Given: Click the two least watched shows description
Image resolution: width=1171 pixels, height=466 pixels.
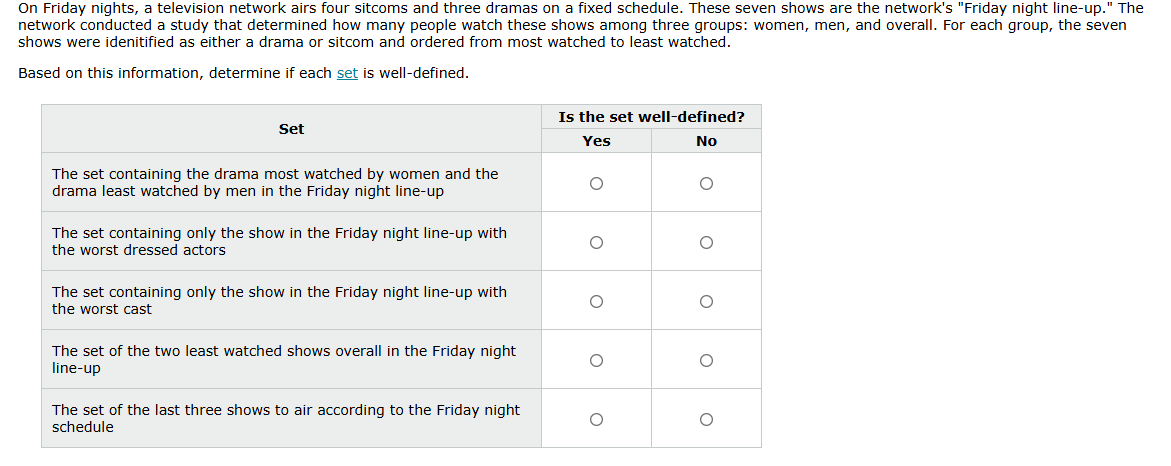Looking at the screenshot, I should pyautogui.click(x=284, y=359).
